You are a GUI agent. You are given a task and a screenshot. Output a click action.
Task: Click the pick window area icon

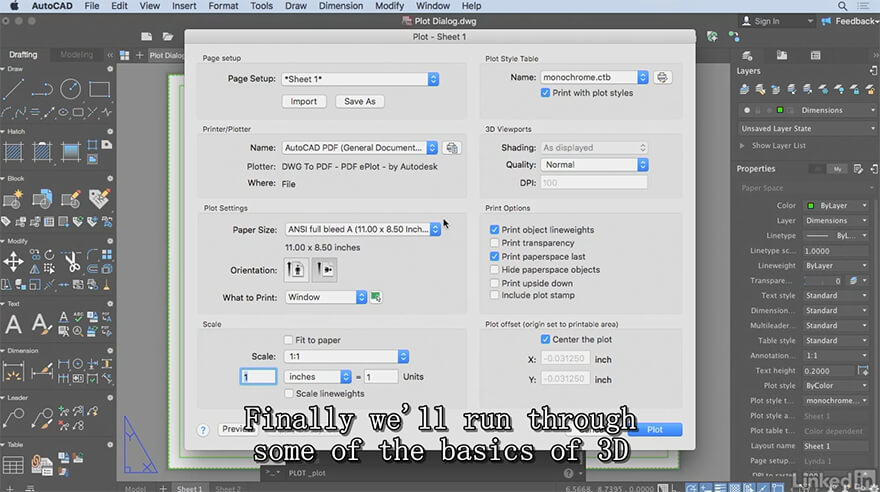point(376,297)
